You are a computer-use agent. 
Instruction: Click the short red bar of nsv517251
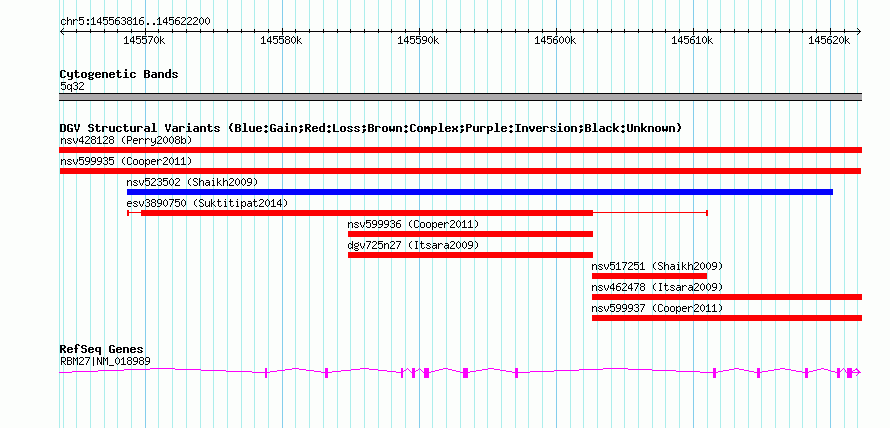tap(649, 276)
